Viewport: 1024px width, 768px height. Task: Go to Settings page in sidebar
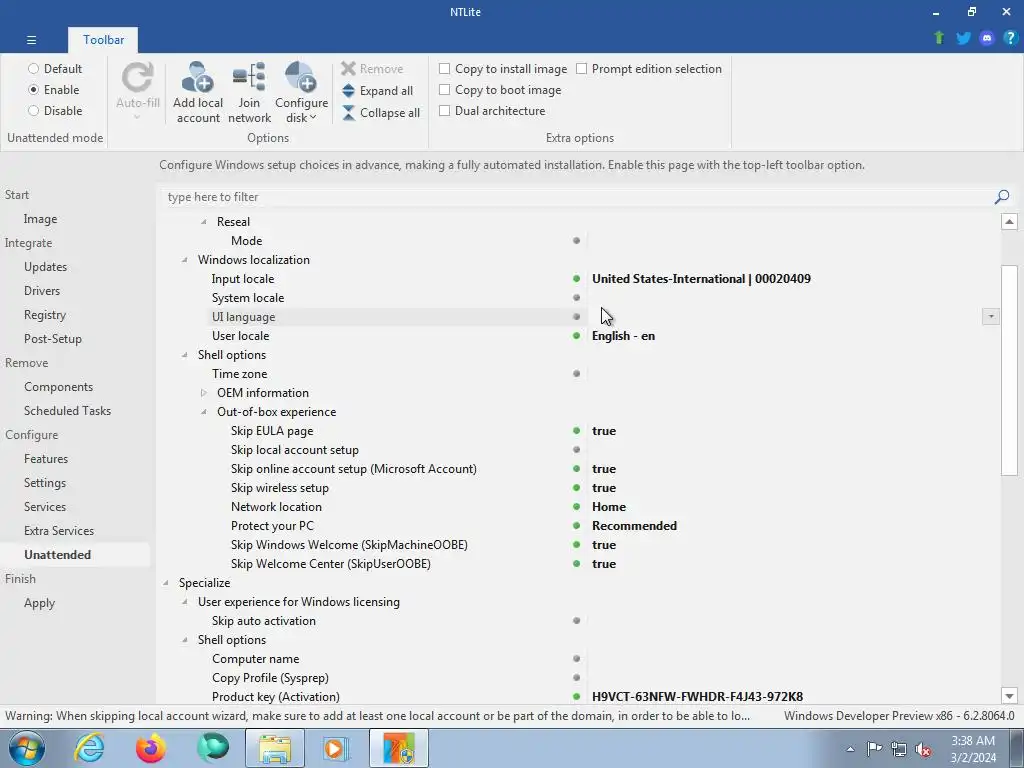point(45,483)
